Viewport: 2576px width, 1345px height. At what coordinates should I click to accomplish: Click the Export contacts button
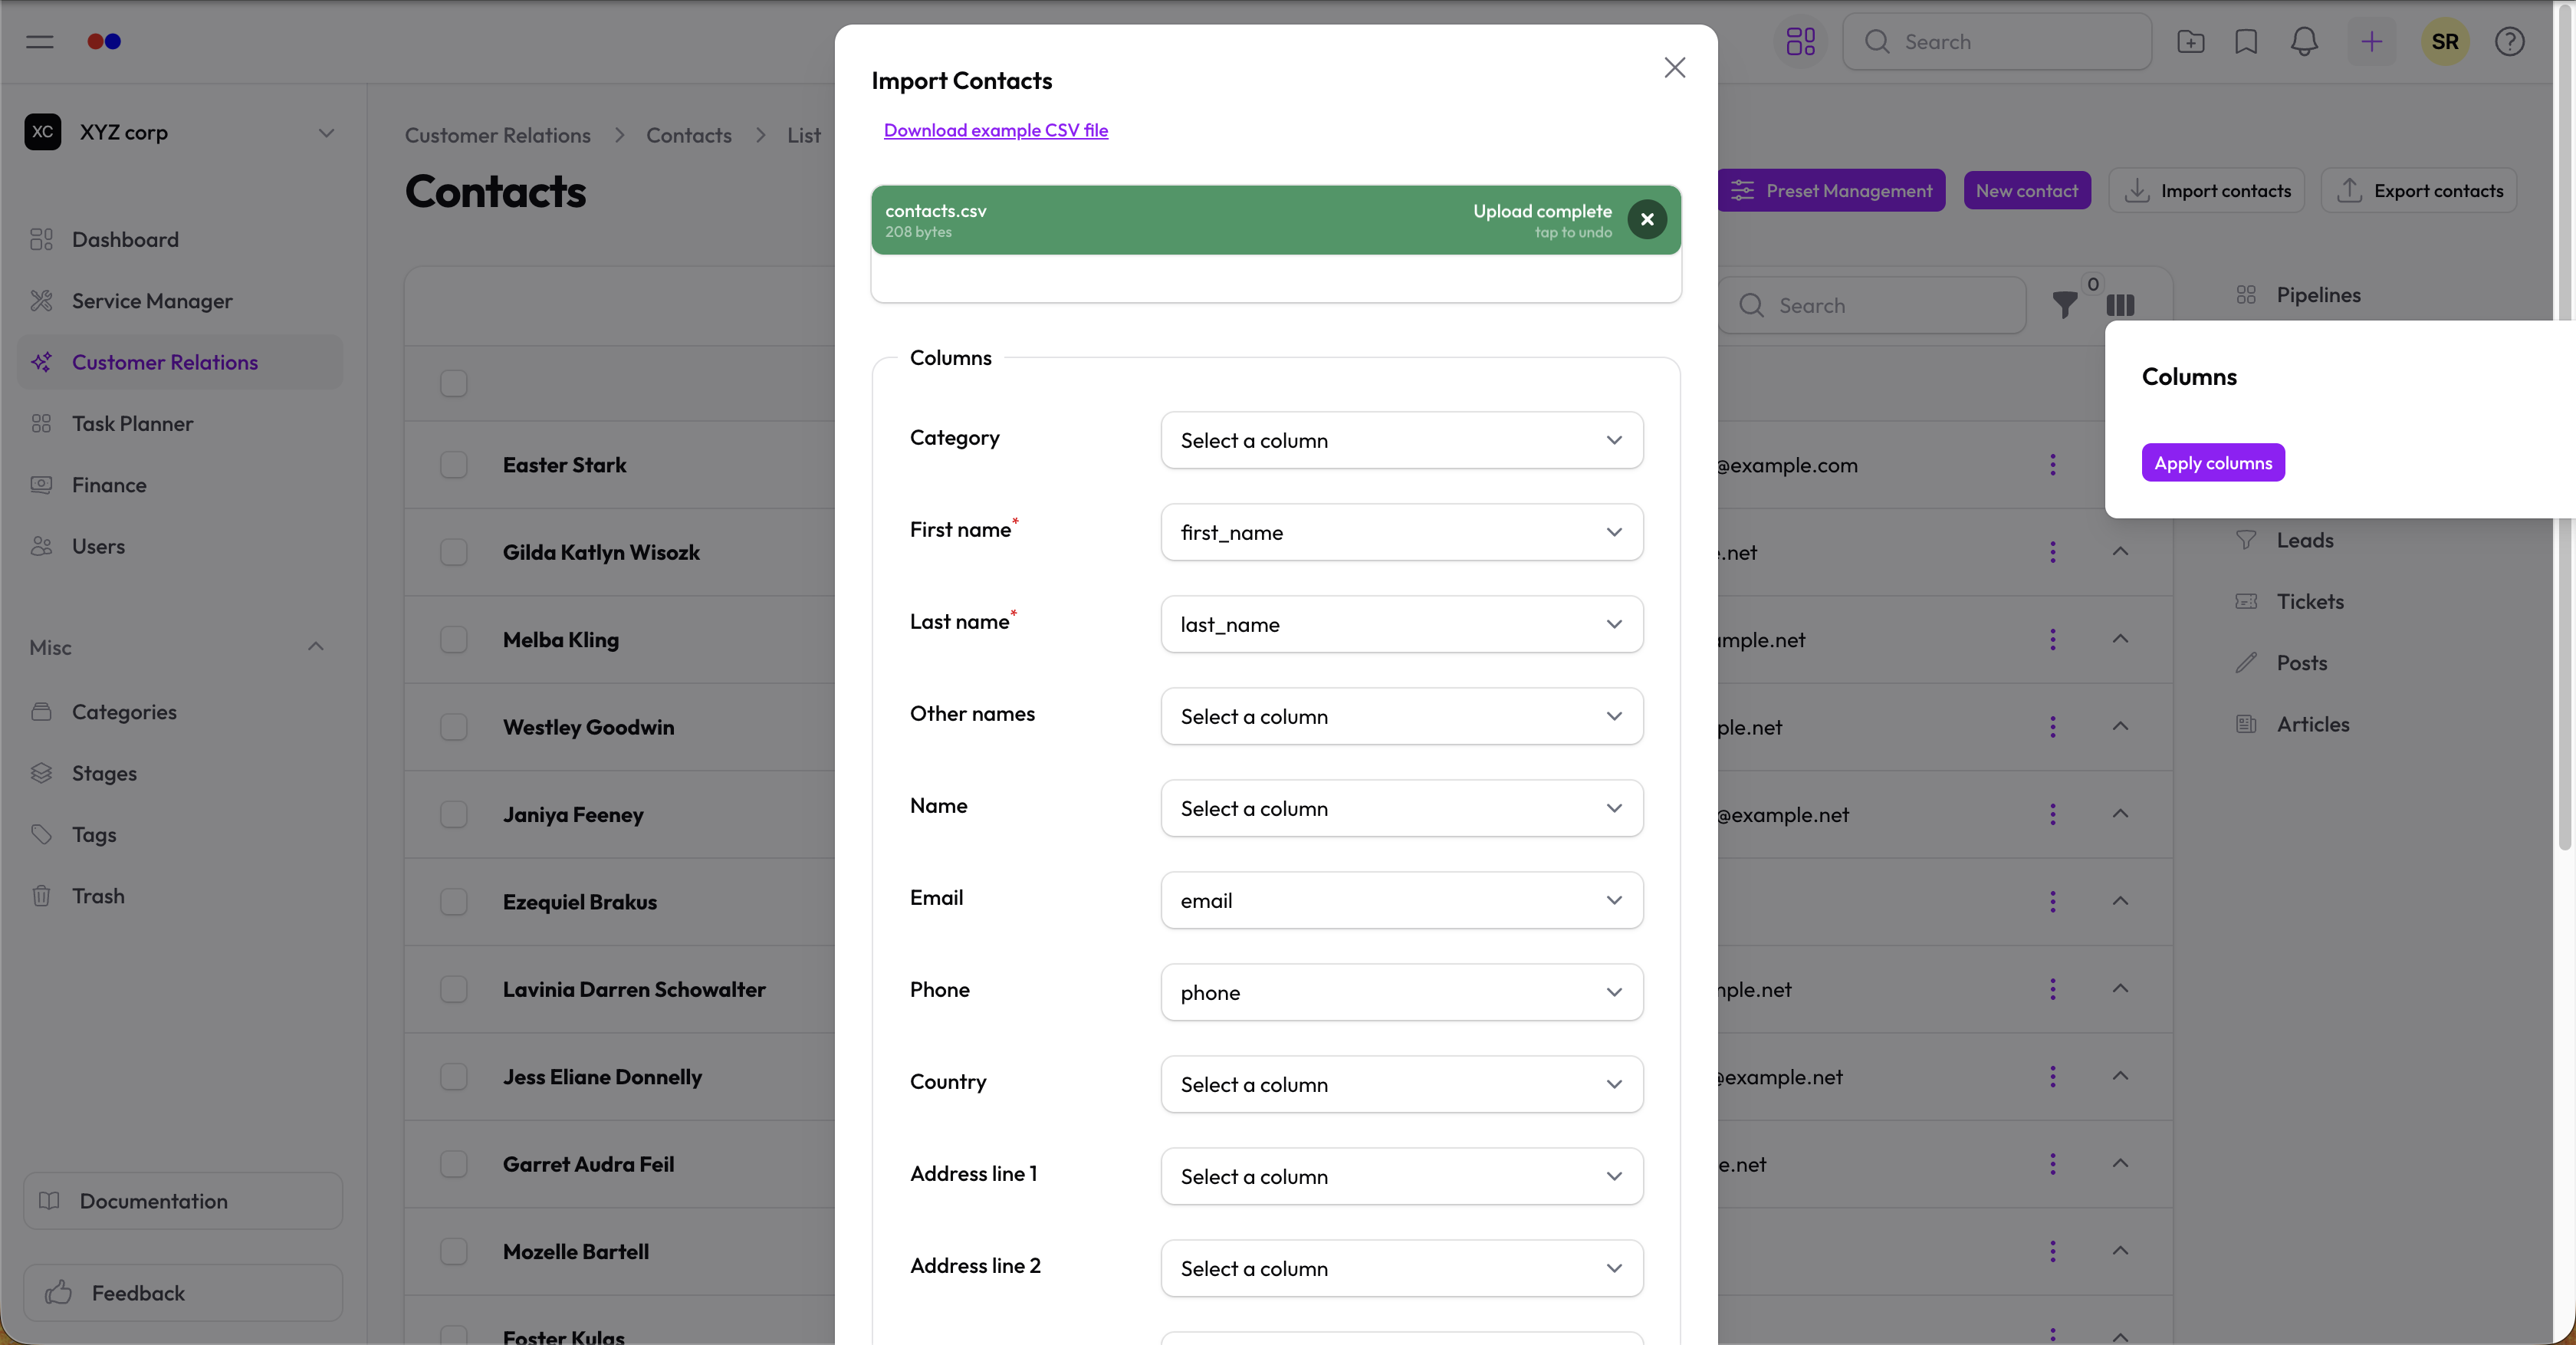pyautogui.click(x=2418, y=190)
